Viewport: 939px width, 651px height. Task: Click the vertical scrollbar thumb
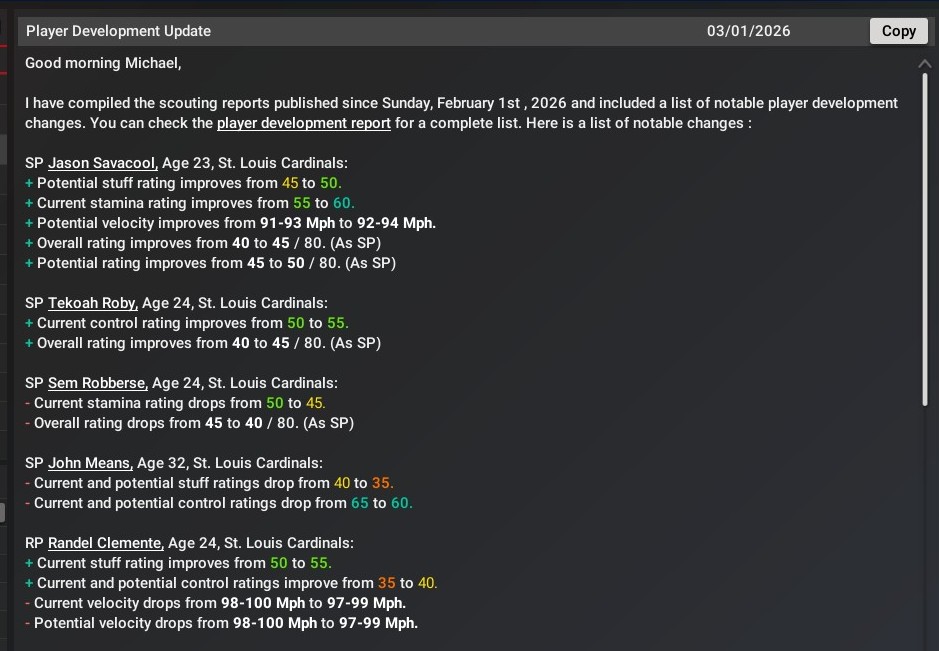point(925,240)
